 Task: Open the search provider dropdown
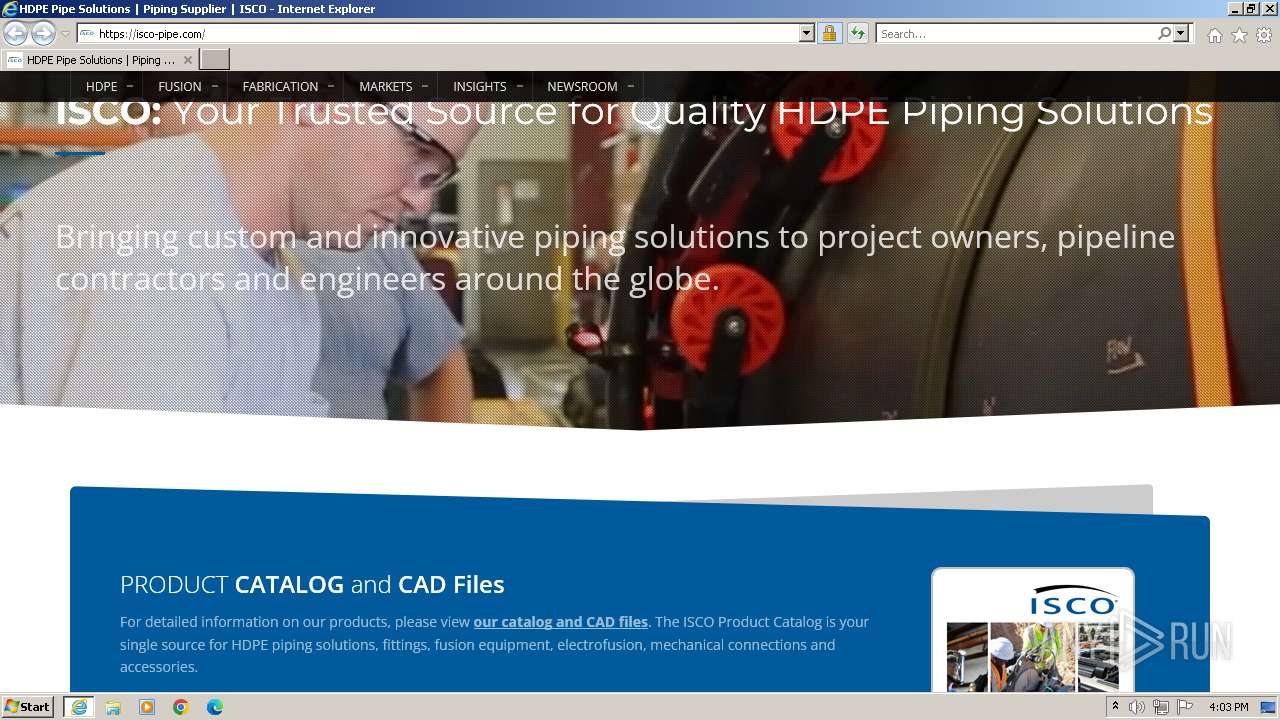(1181, 33)
